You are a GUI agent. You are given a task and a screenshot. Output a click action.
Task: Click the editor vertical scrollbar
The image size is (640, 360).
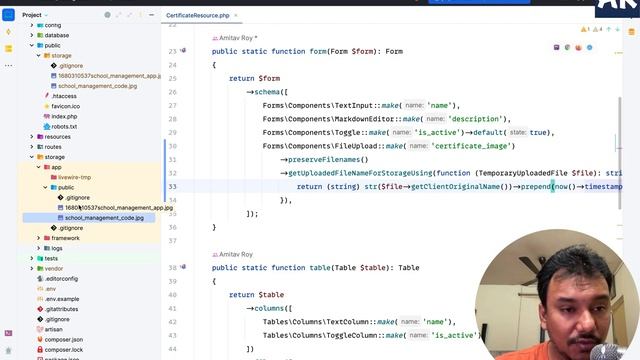click(x=620, y=153)
